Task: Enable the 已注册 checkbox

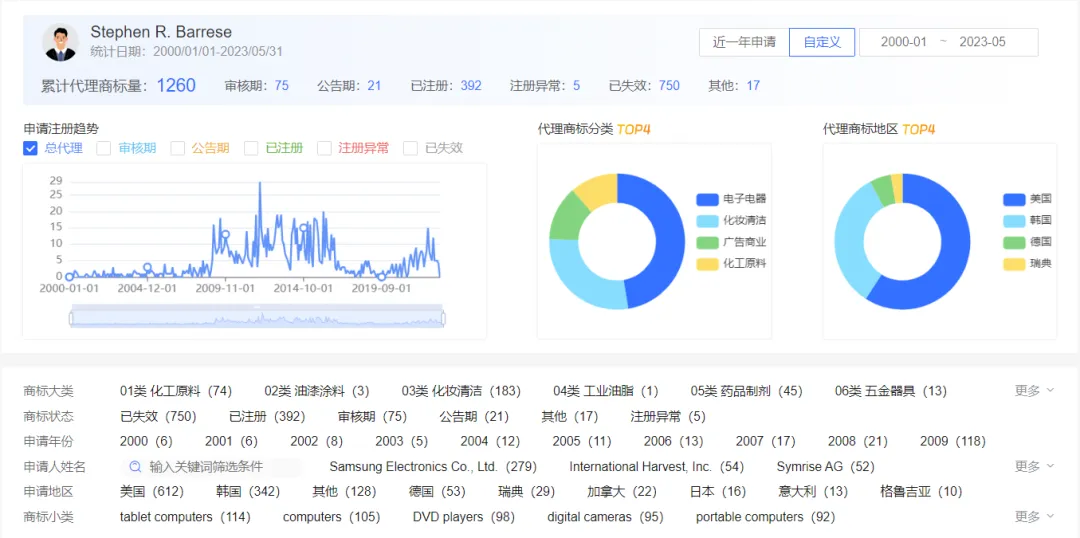Action: 251,148
